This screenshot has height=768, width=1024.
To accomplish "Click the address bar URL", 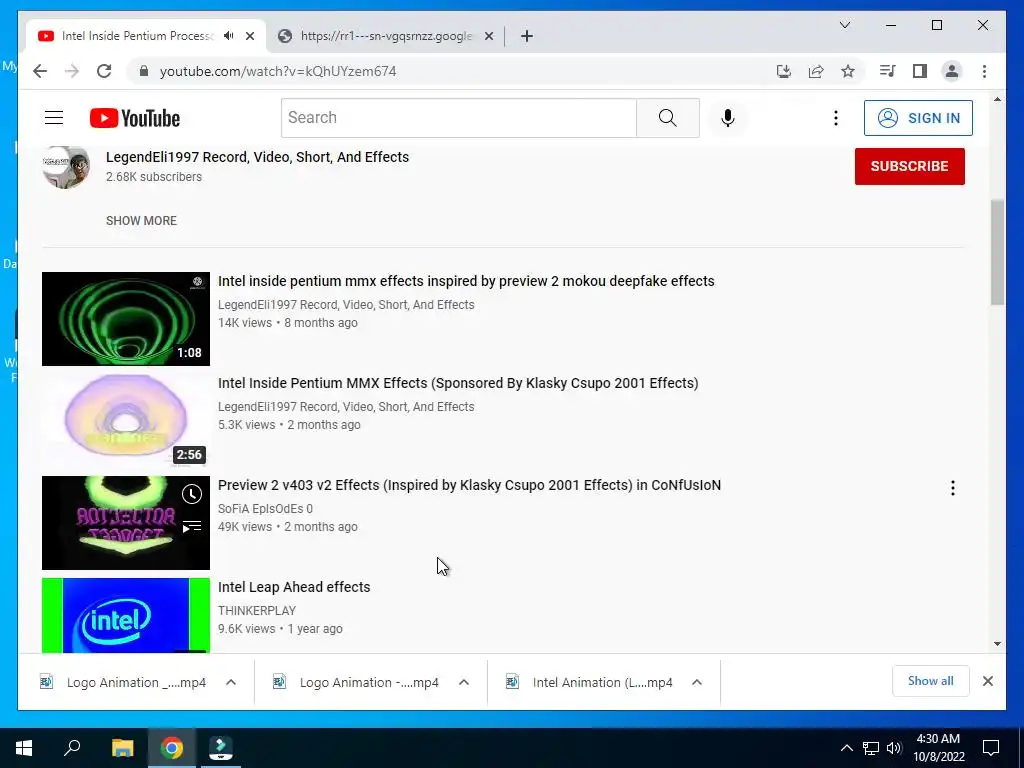I will click(x=278, y=71).
